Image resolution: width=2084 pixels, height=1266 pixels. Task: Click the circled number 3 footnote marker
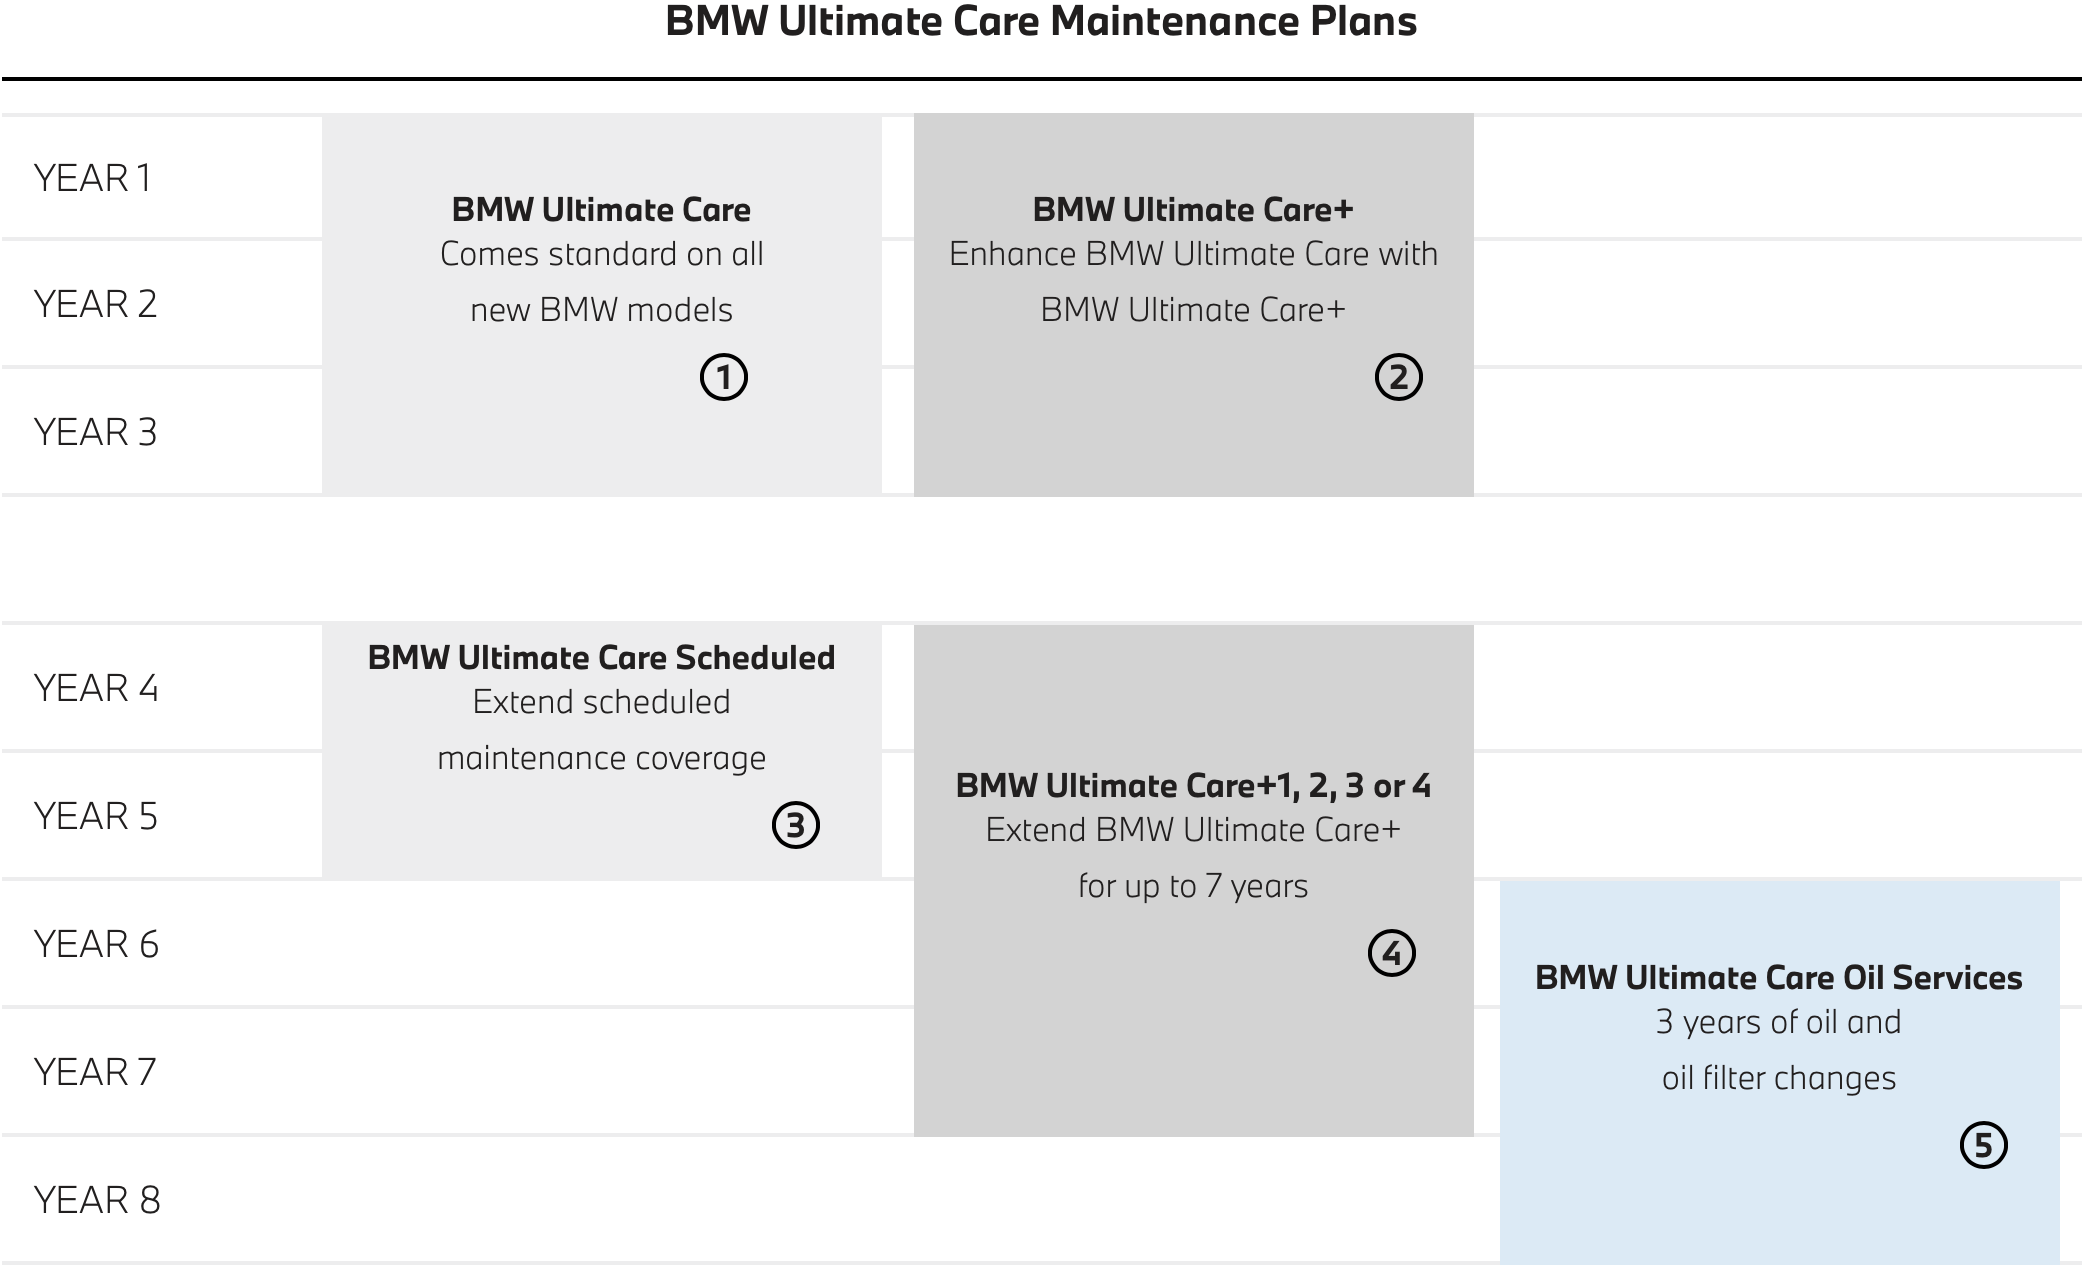tap(796, 825)
